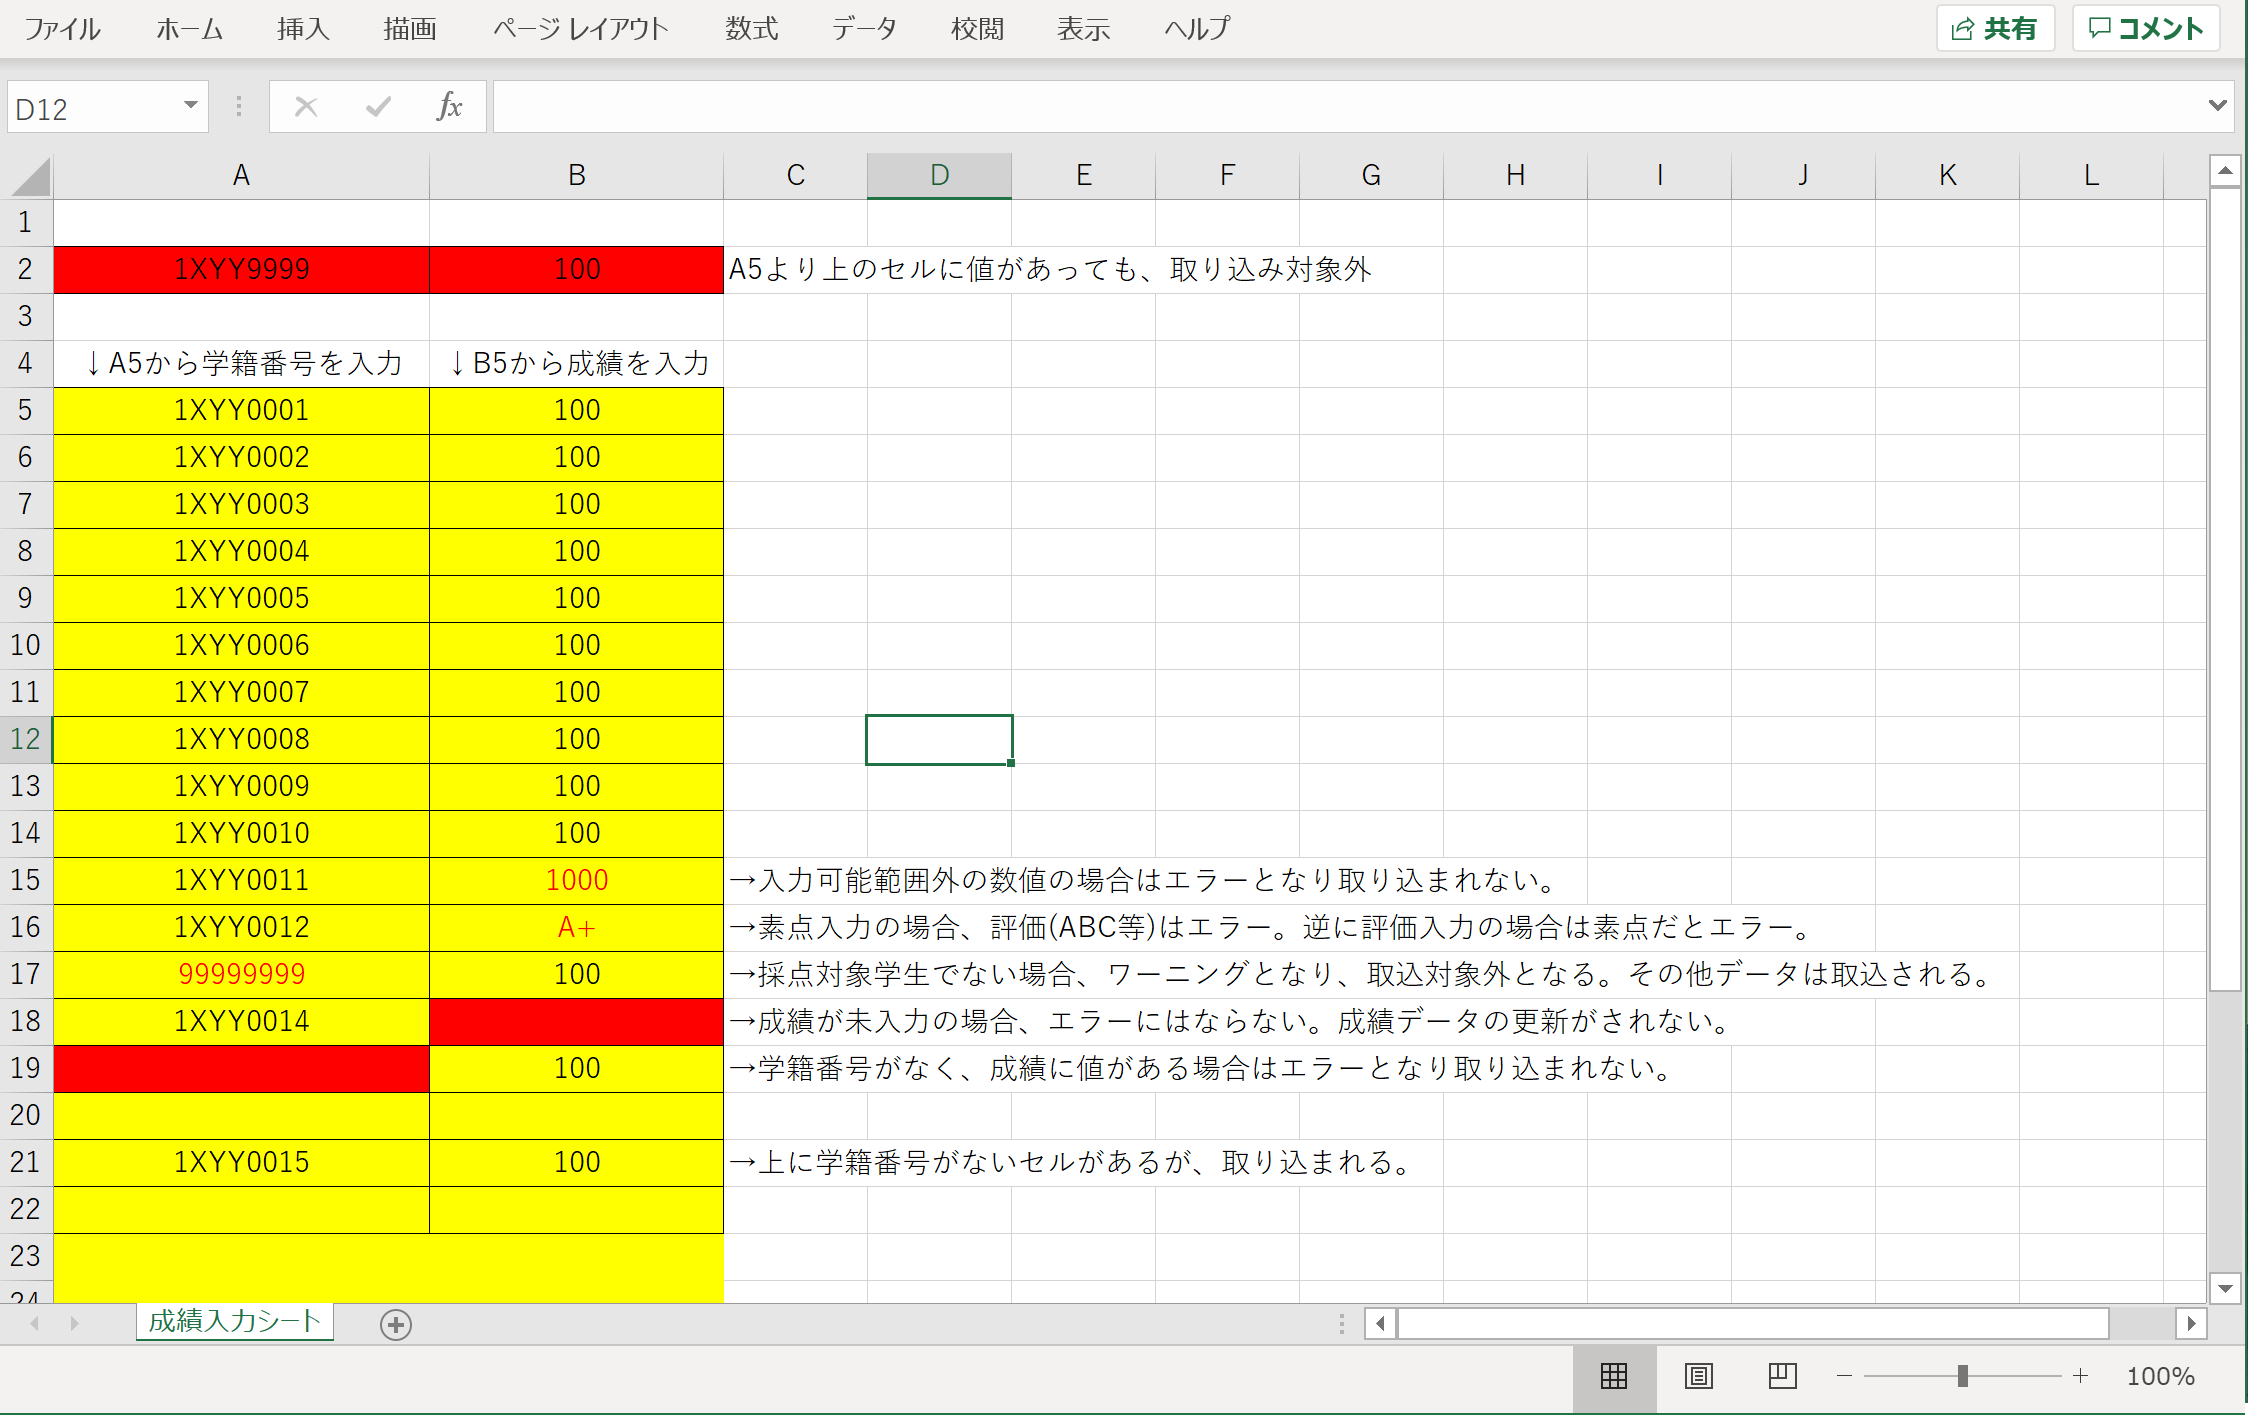Open the Name Box dropdown arrow

[190, 106]
